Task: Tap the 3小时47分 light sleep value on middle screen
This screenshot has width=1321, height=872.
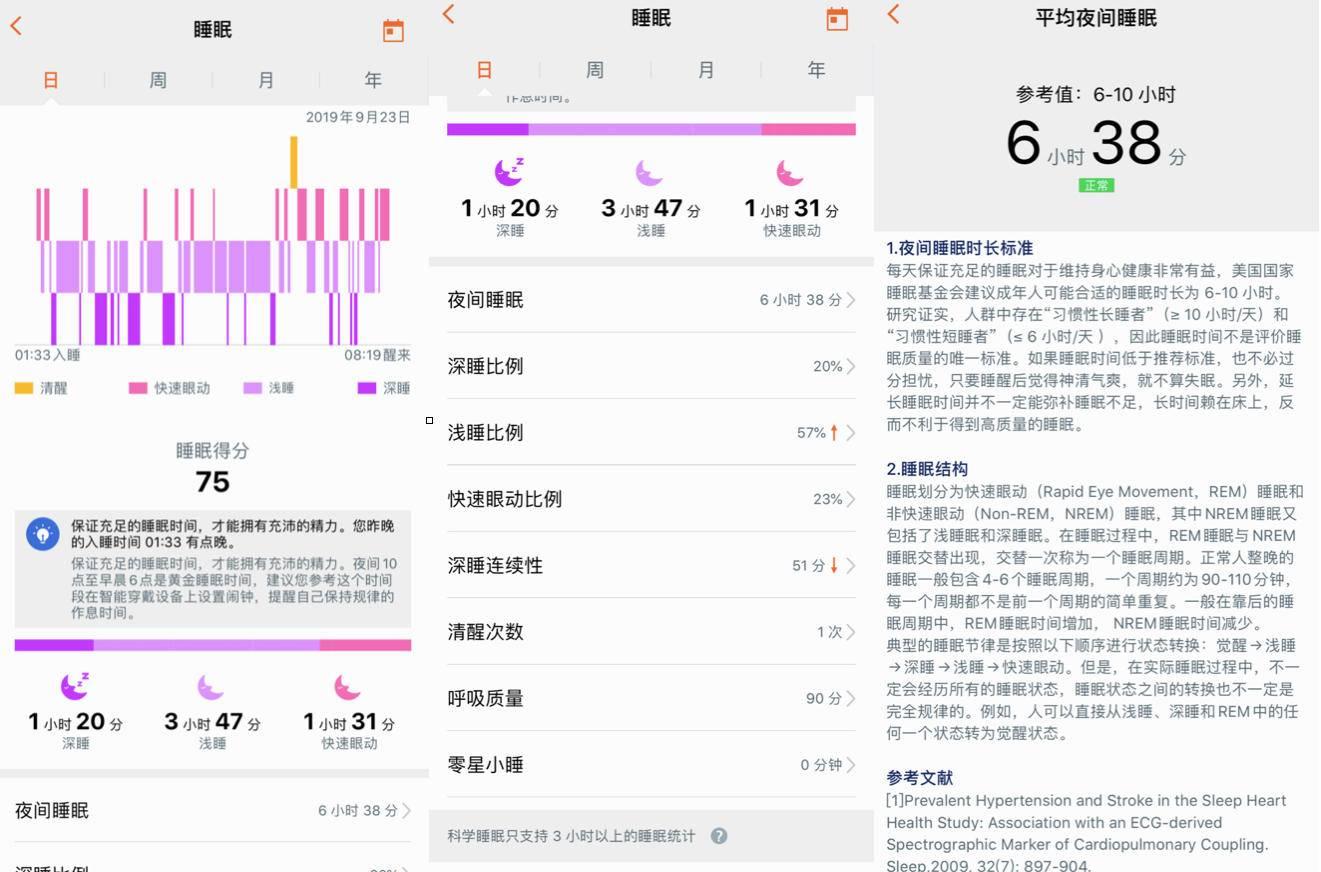Action: (x=650, y=209)
